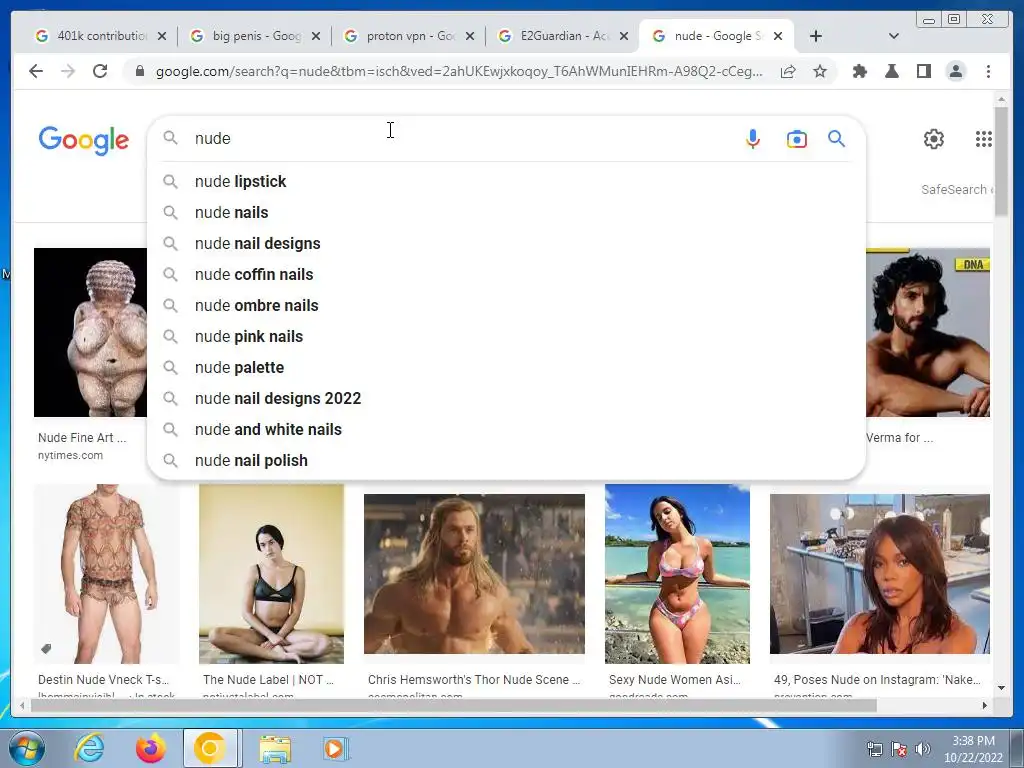Open the Chrome Labs flask icon
Screen dimensions: 1024x768
click(891, 71)
